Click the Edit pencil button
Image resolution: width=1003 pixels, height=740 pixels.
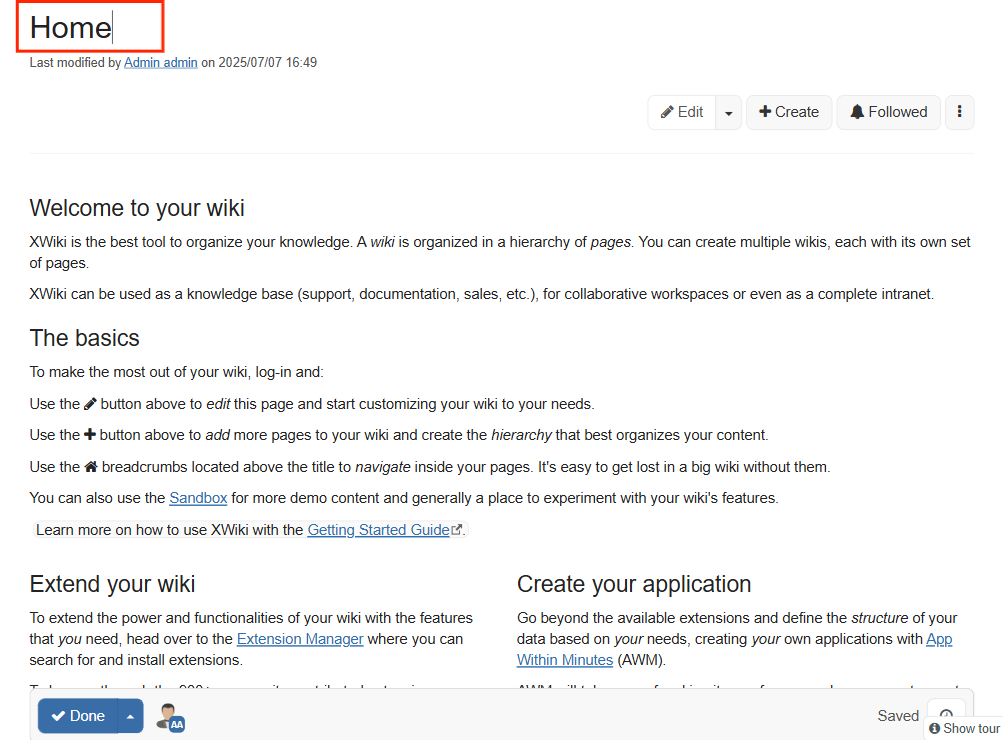point(682,112)
